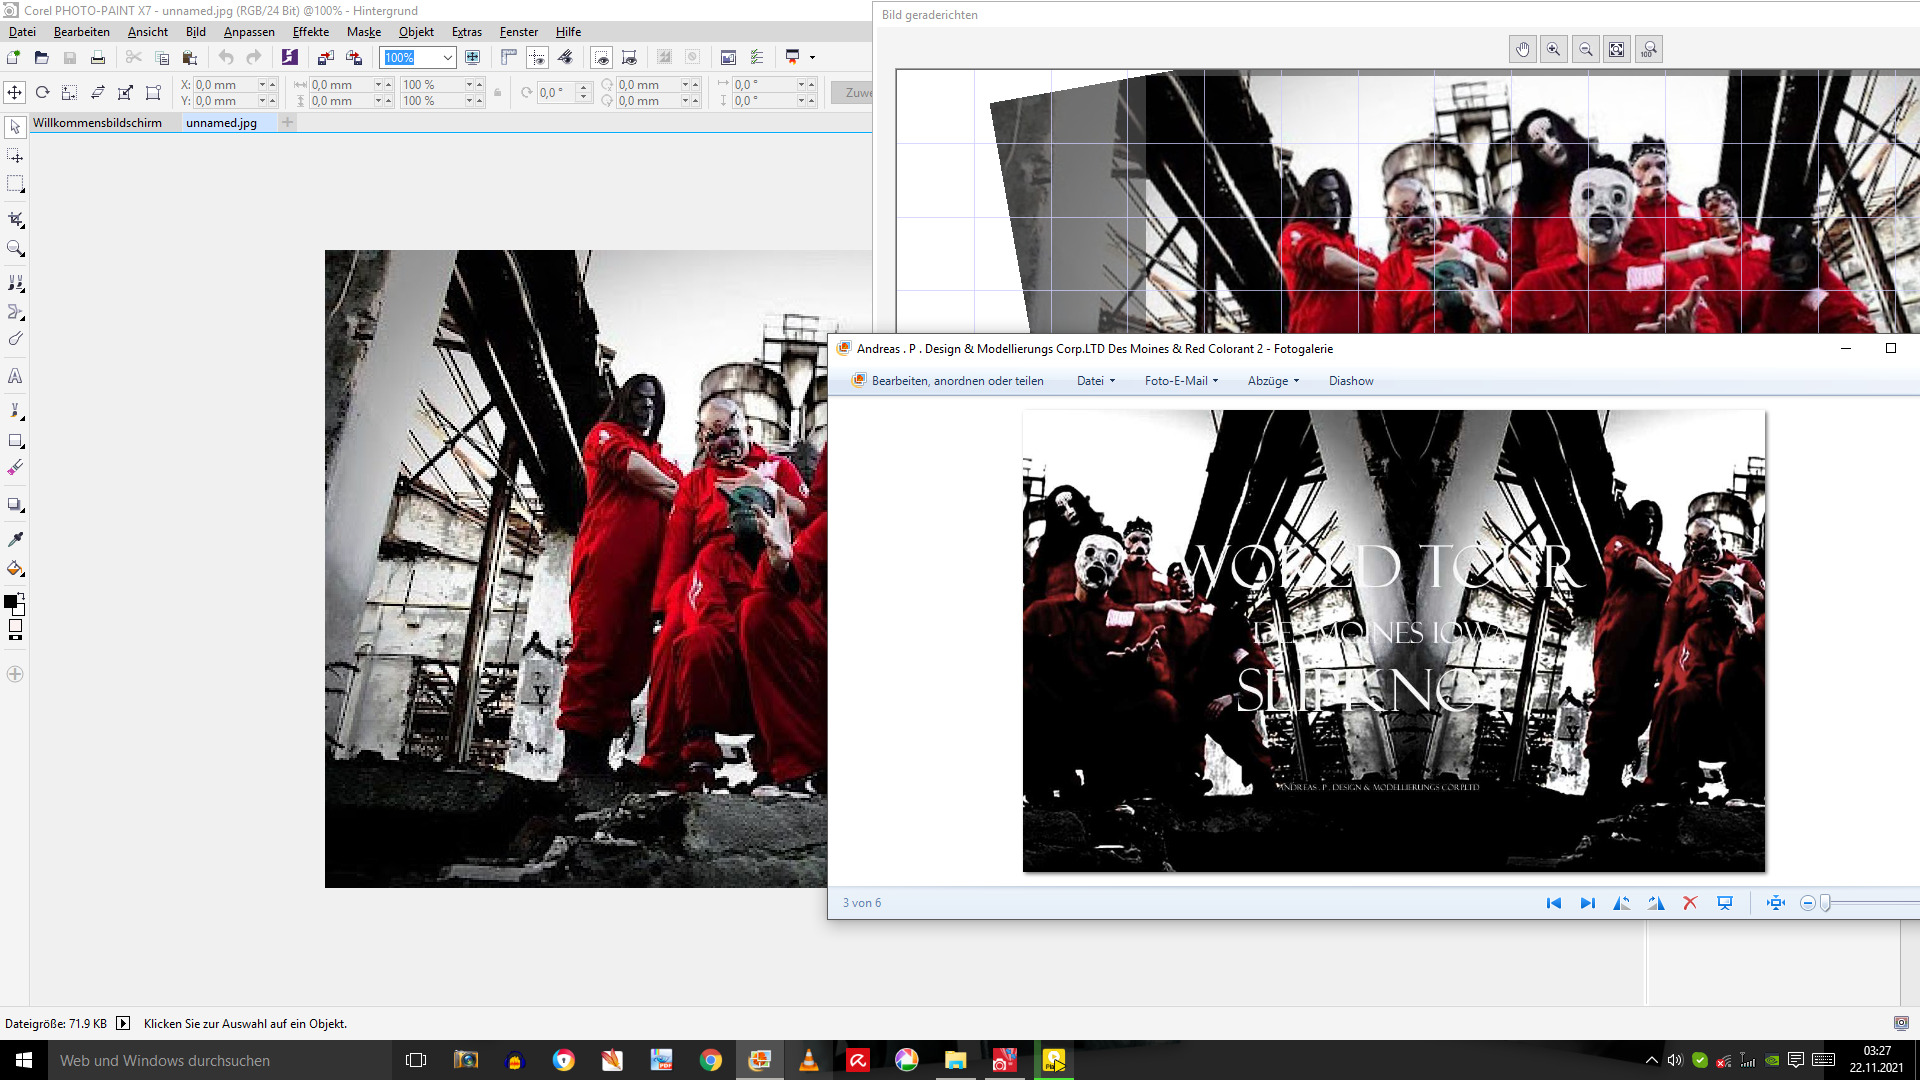The height and width of the screenshot is (1080, 1920).
Task: Click the Print icon in Photo-Paint toolbar
Action: click(98, 57)
